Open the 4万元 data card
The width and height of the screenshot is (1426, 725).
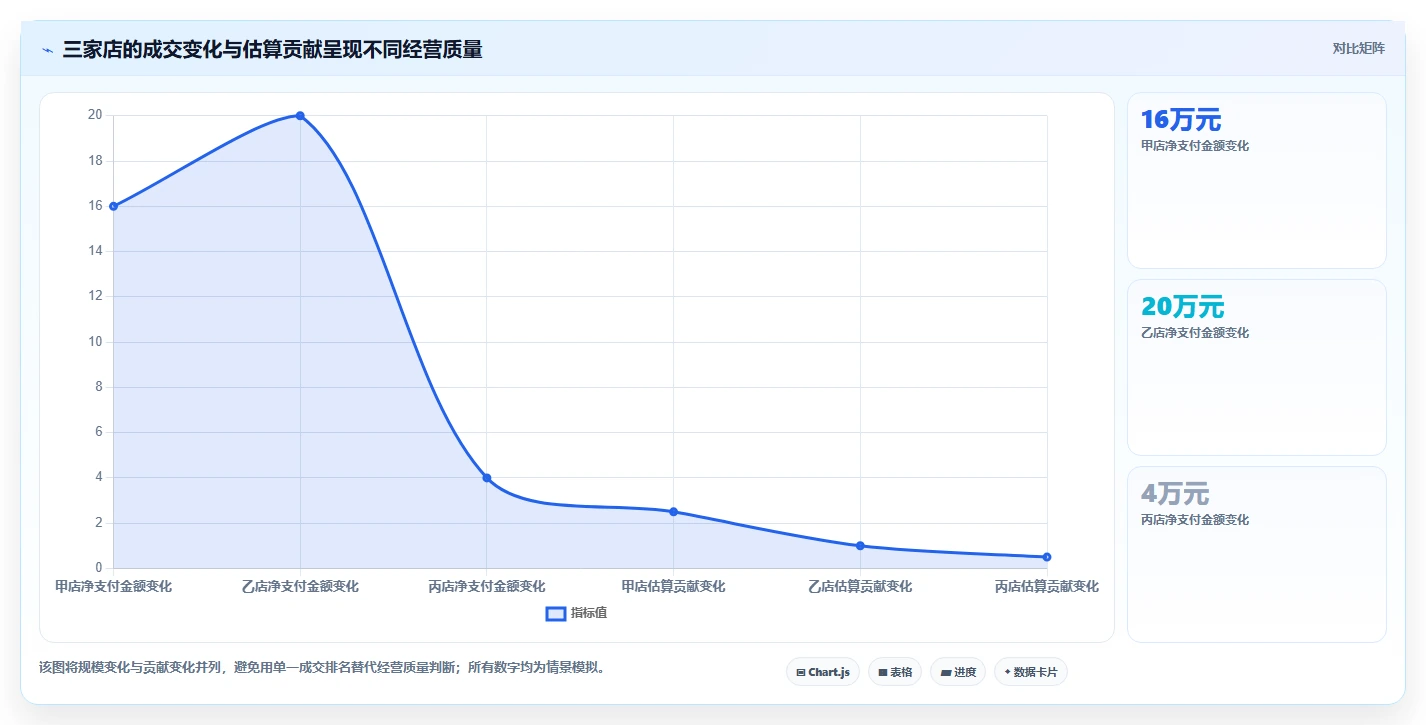point(1256,554)
